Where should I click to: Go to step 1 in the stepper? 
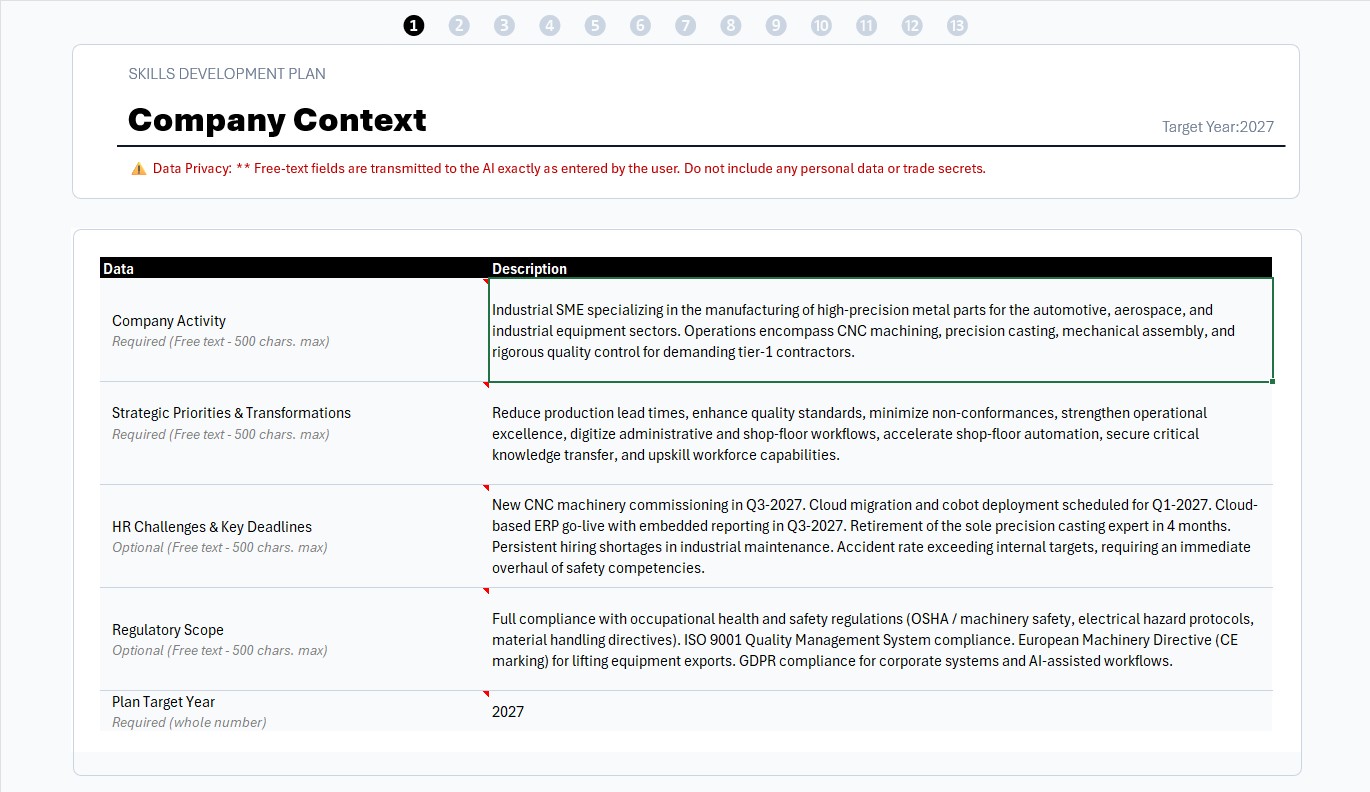click(414, 26)
